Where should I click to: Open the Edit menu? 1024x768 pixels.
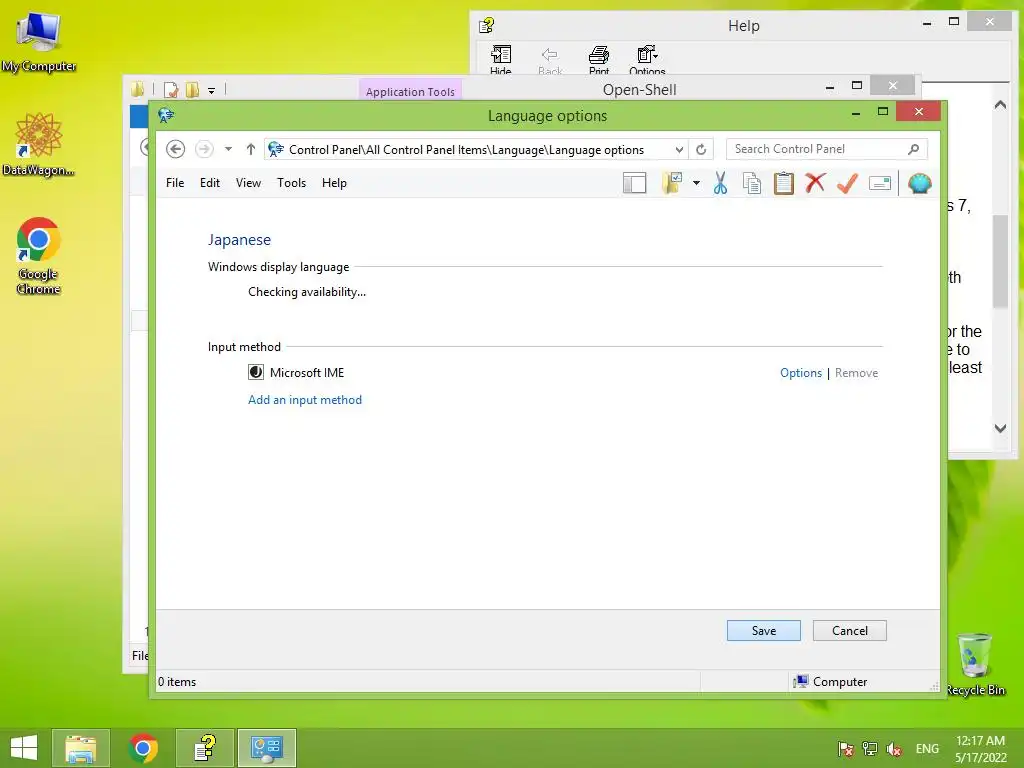coord(210,183)
